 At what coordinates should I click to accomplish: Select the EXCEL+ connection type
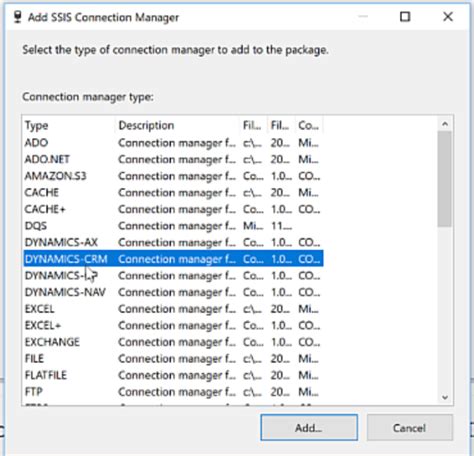(173, 325)
